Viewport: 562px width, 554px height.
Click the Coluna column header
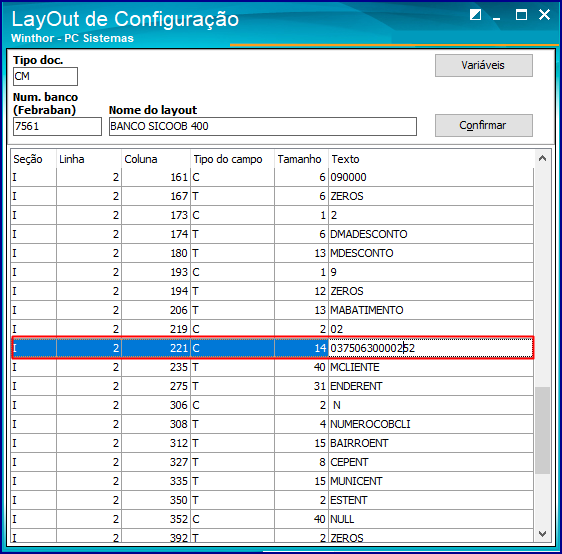tap(156, 159)
